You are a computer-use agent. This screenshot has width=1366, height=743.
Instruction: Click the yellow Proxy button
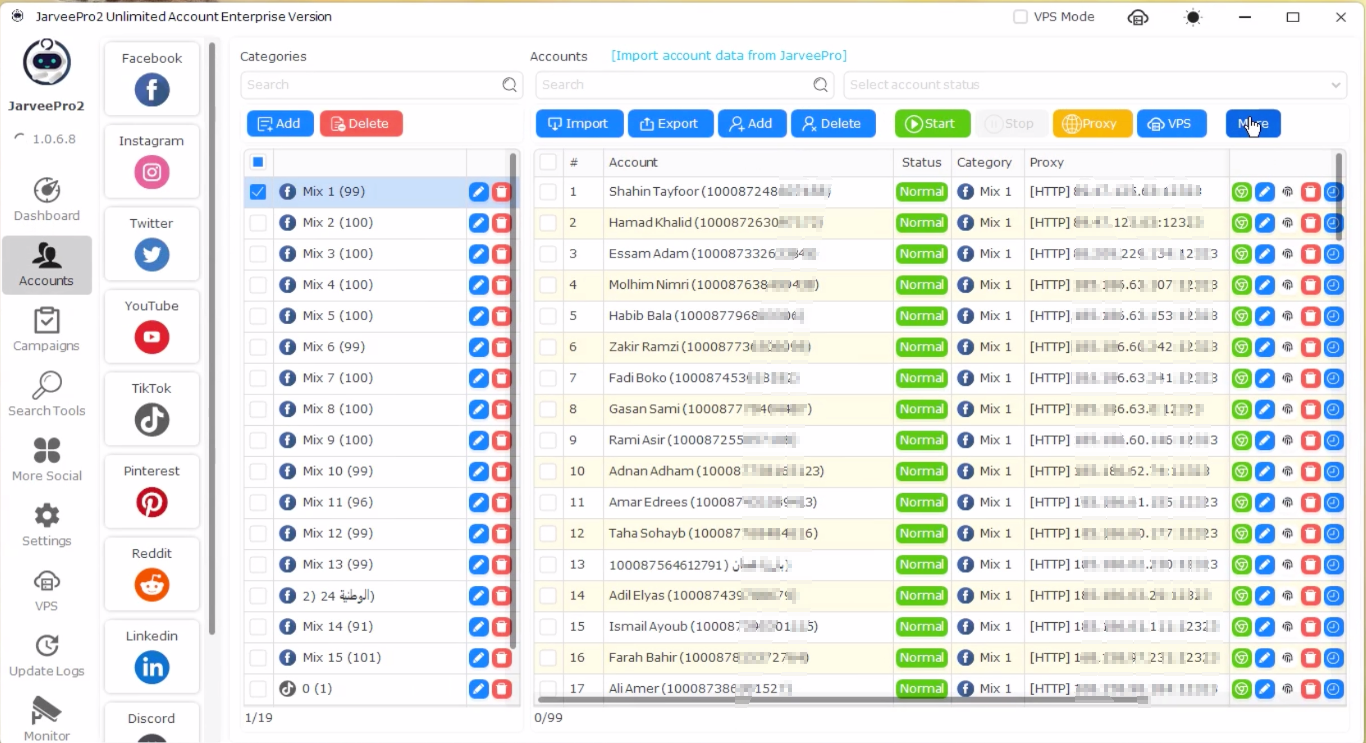coord(1093,124)
